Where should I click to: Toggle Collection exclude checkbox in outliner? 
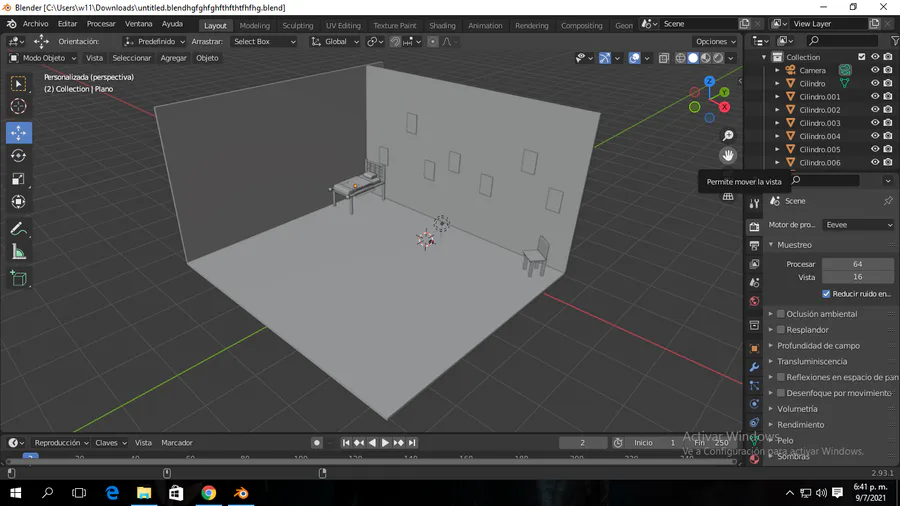tap(862, 57)
